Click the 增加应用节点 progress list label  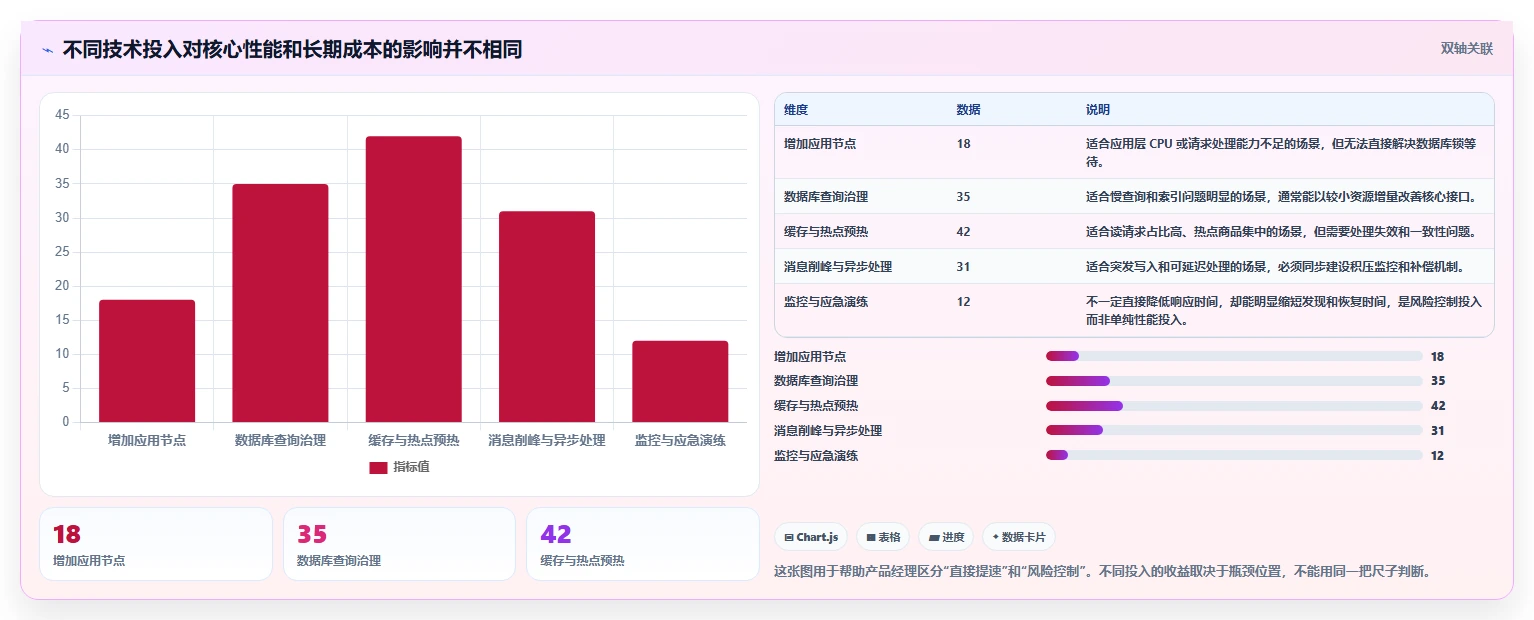(810, 357)
